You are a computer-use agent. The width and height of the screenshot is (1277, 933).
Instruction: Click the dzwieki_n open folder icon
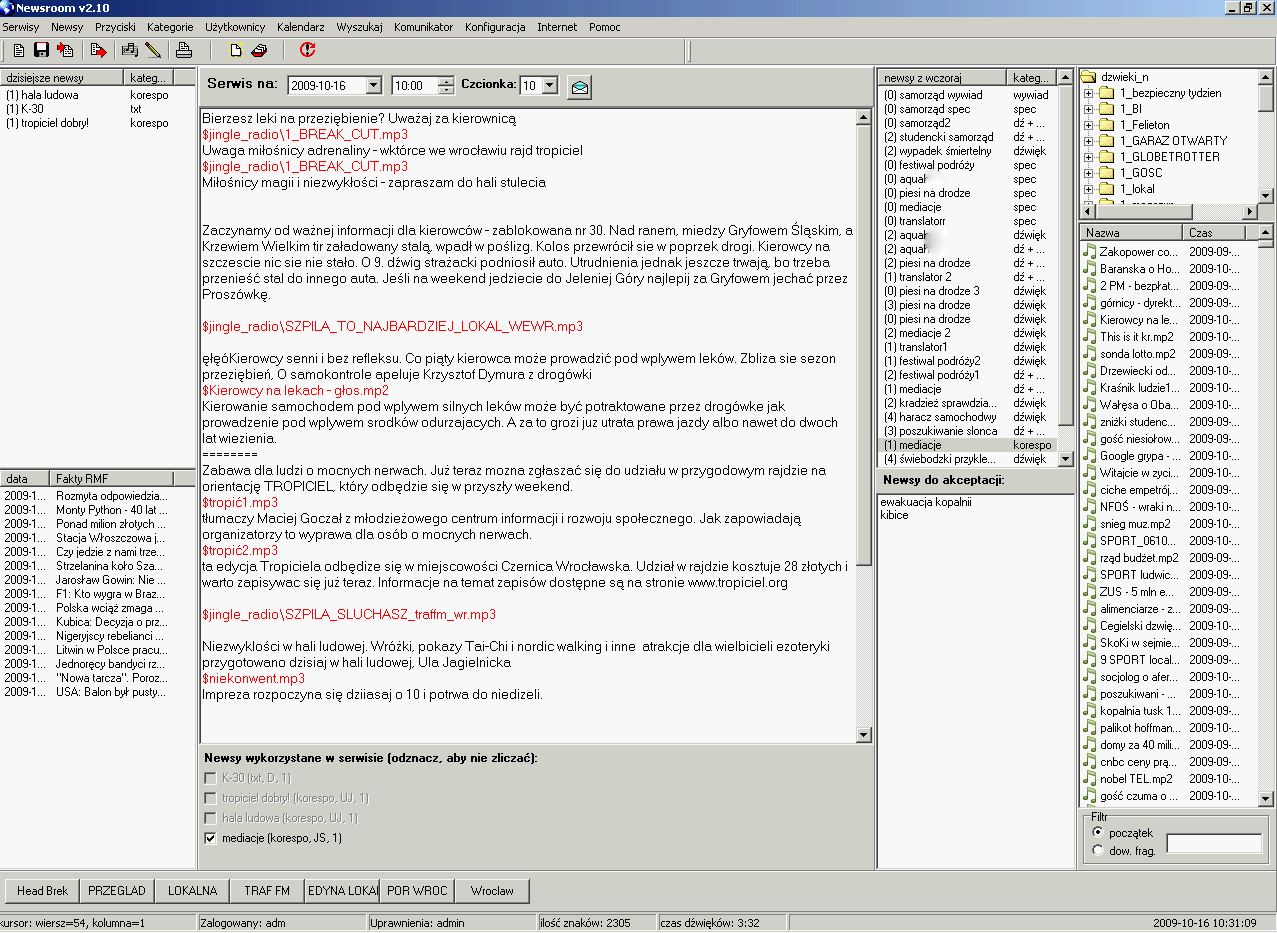tap(1088, 77)
